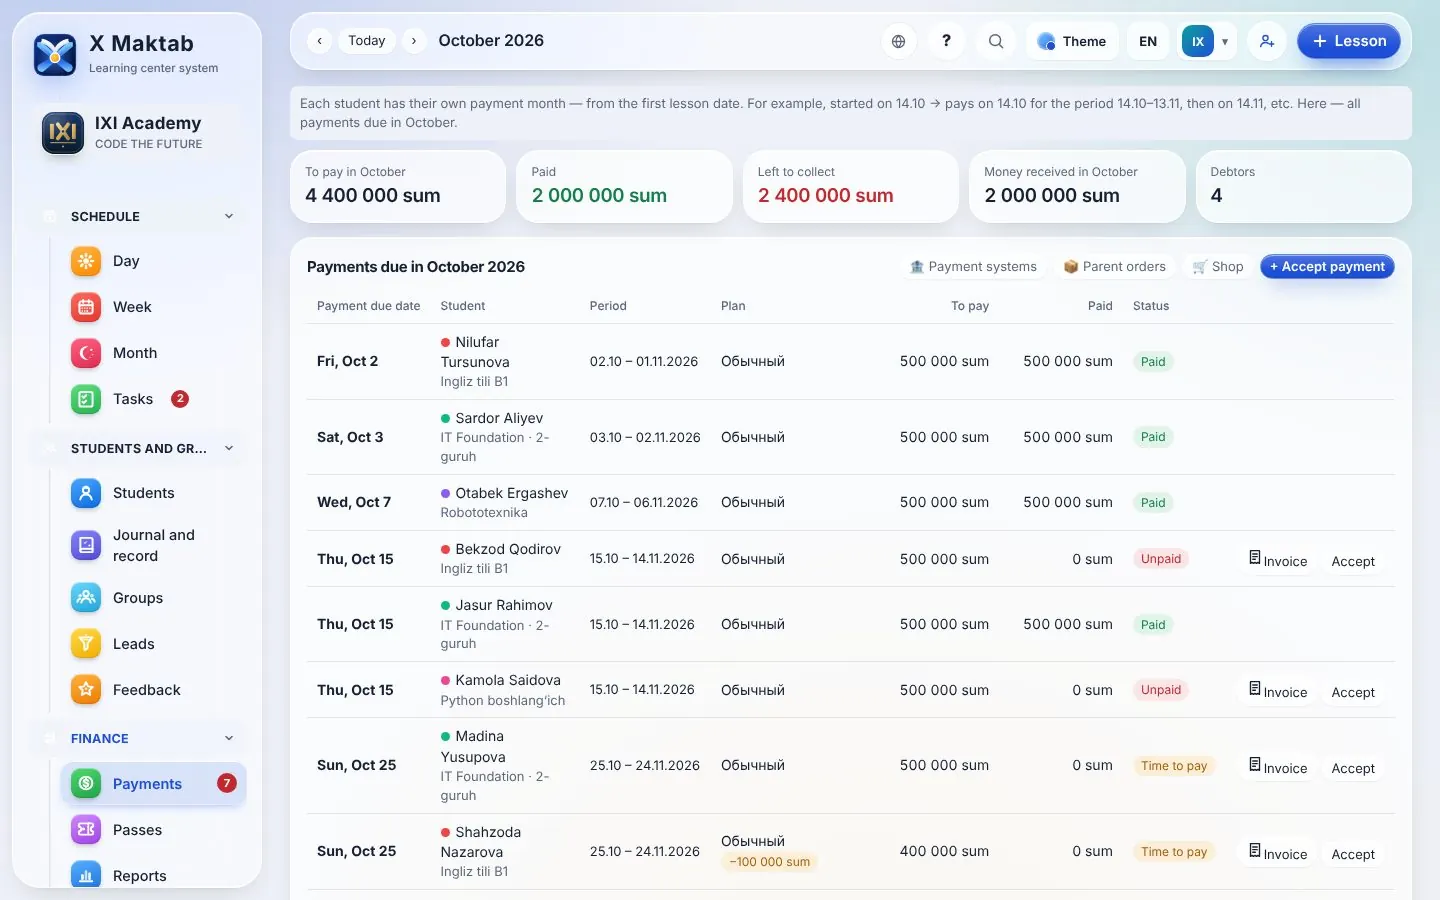1440x900 pixels.
Task: Open the Day schedule icon
Action: coord(86,261)
